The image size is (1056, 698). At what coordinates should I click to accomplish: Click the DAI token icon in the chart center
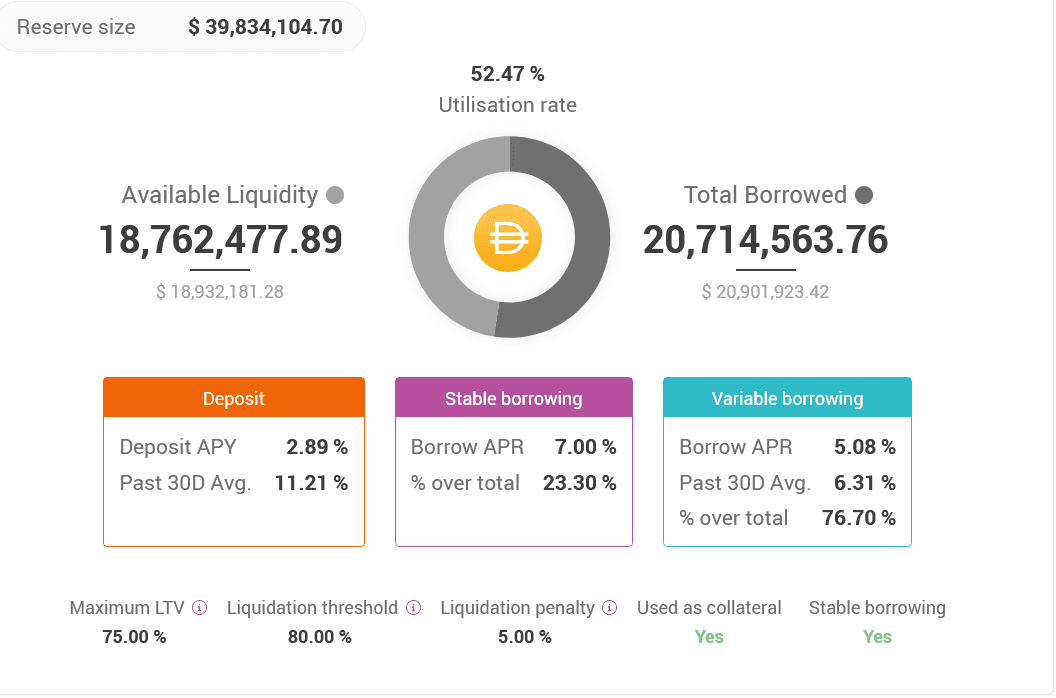[508, 238]
